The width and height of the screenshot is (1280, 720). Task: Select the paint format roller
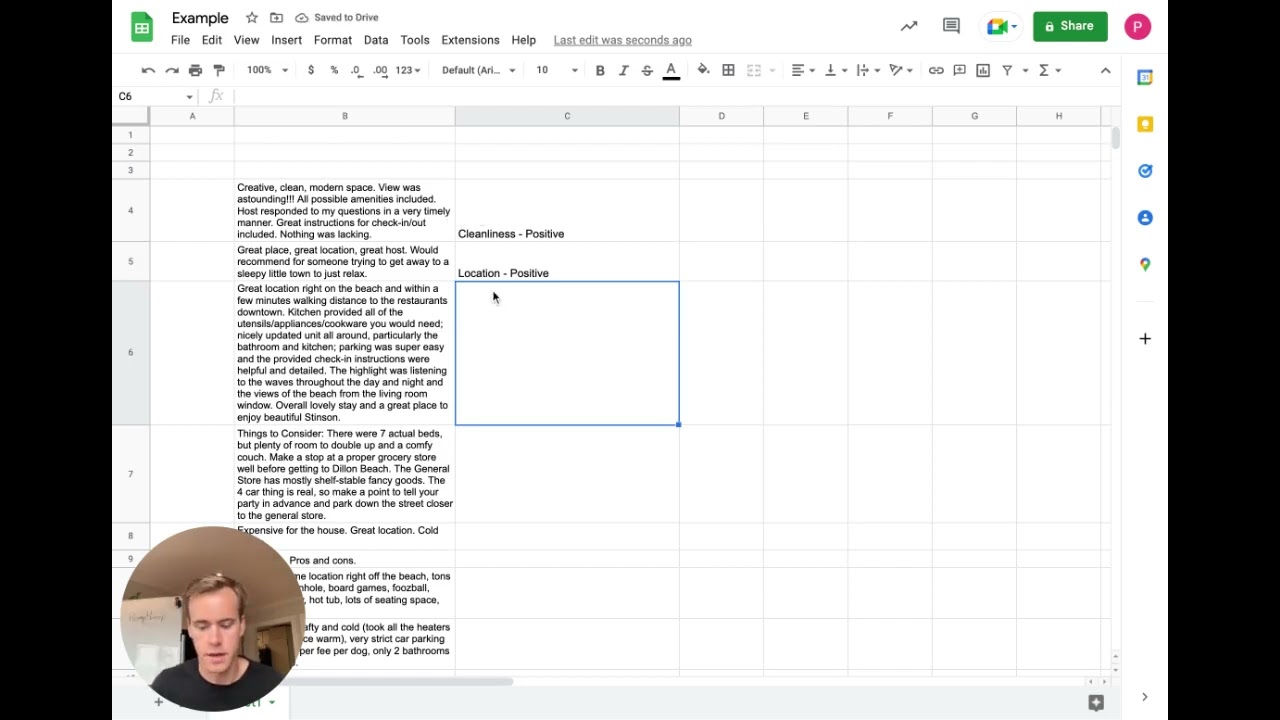[219, 70]
